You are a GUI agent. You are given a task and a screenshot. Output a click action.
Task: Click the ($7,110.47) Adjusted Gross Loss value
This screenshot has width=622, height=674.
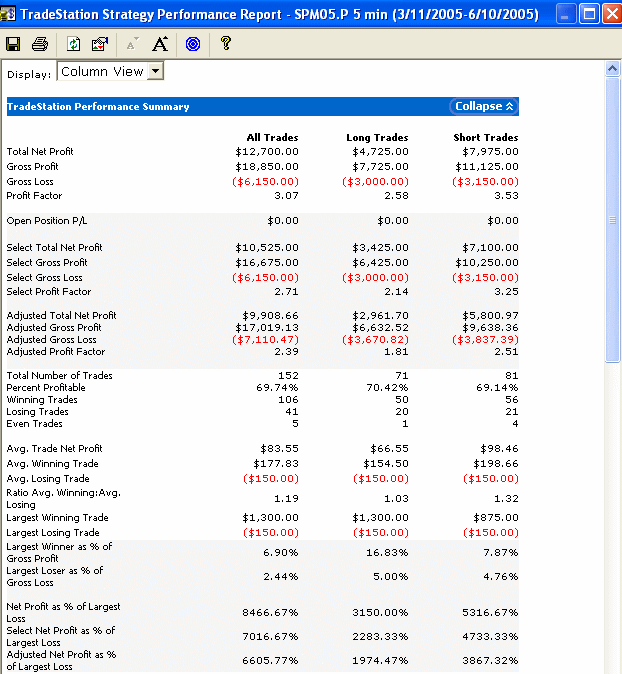266,340
